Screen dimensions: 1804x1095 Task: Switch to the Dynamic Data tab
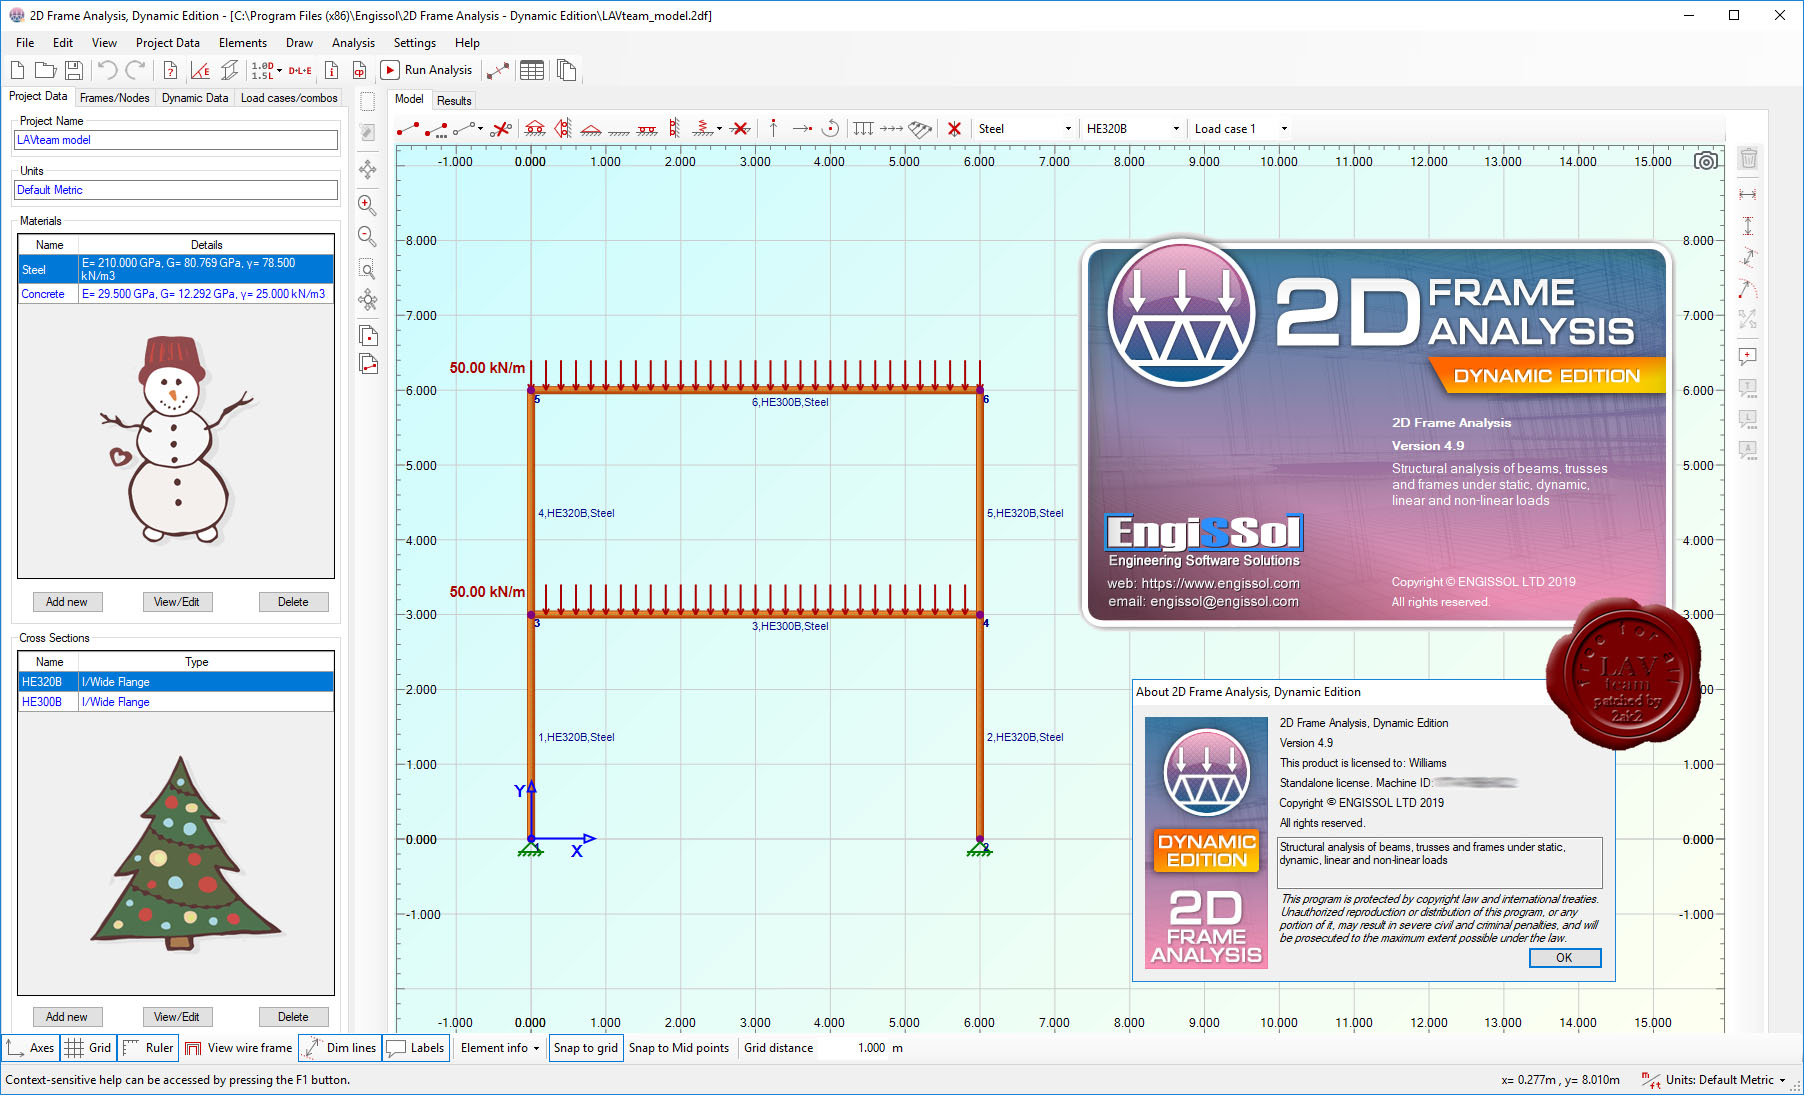click(x=195, y=98)
